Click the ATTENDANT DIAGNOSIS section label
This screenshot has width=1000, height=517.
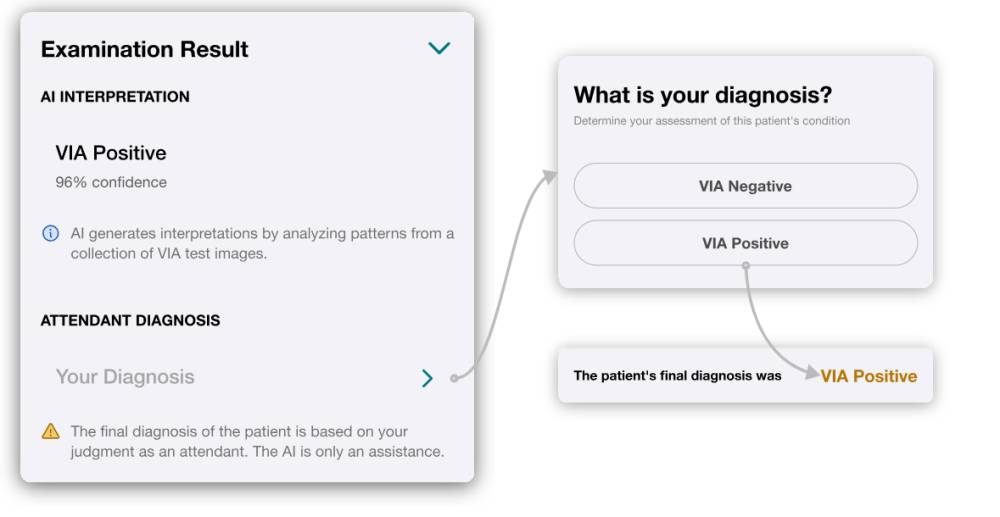130,320
